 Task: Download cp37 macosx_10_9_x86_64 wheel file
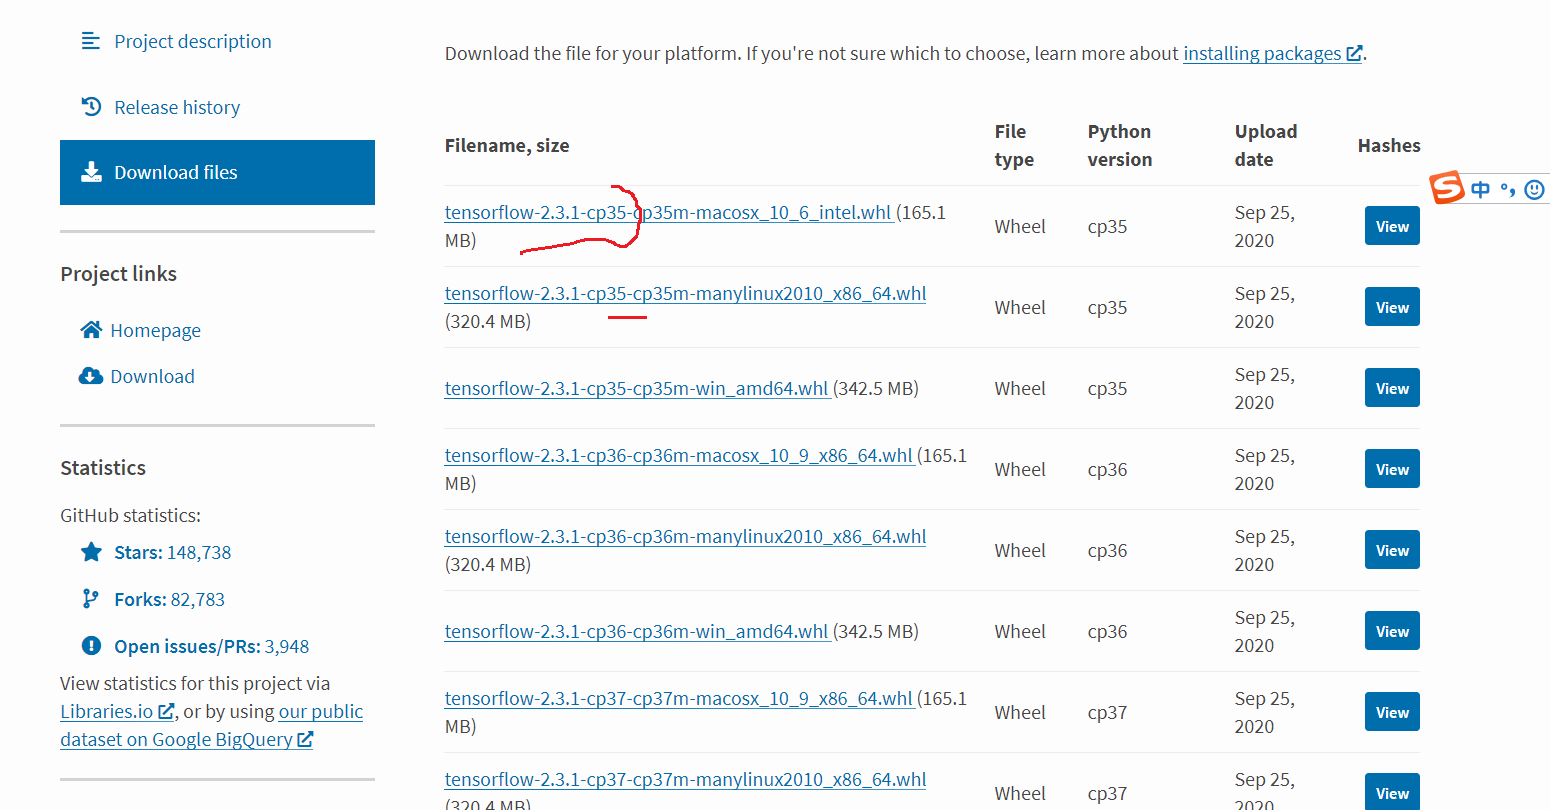coord(679,698)
